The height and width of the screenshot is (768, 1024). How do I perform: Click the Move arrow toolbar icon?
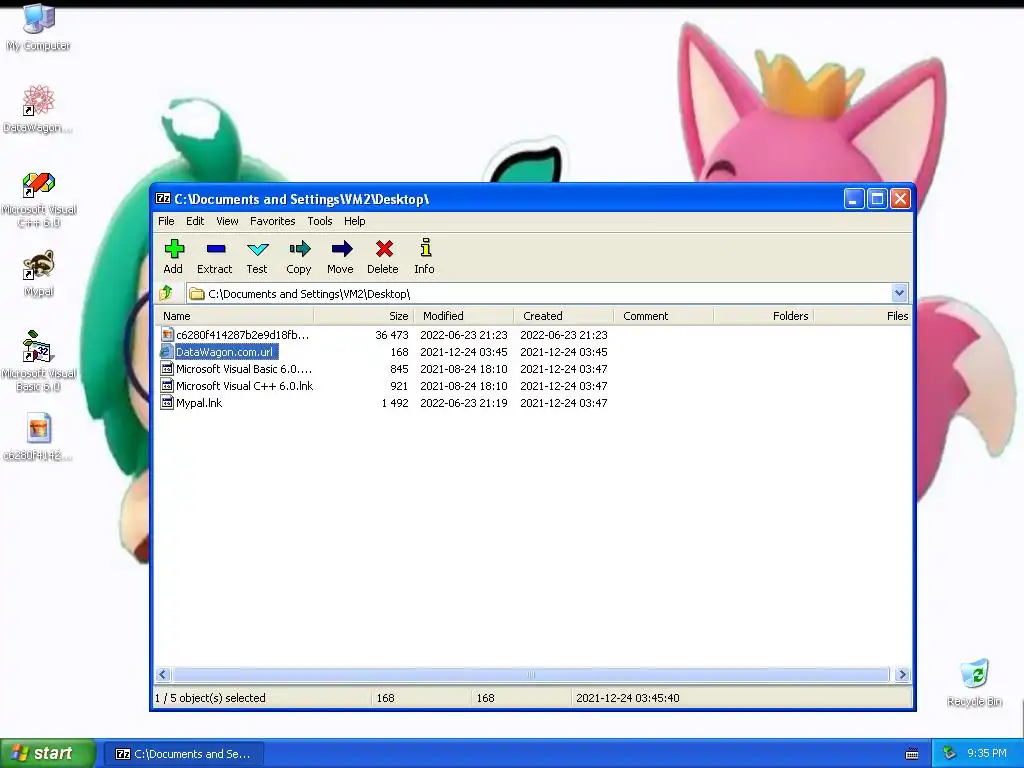tap(341, 249)
